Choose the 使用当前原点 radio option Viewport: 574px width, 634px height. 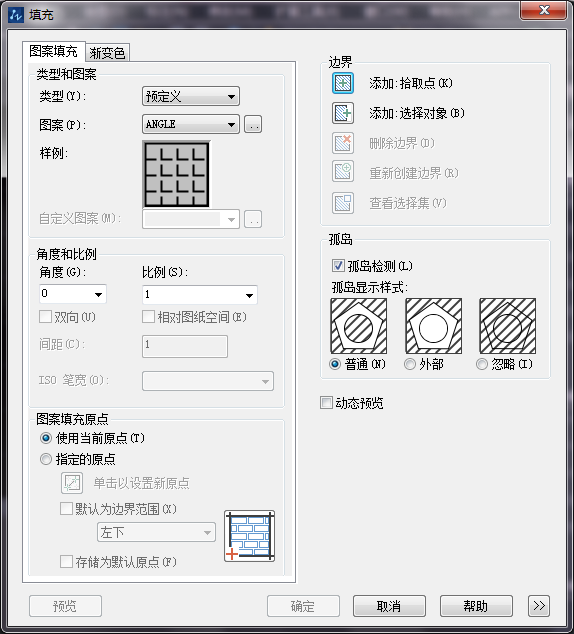pos(46,438)
